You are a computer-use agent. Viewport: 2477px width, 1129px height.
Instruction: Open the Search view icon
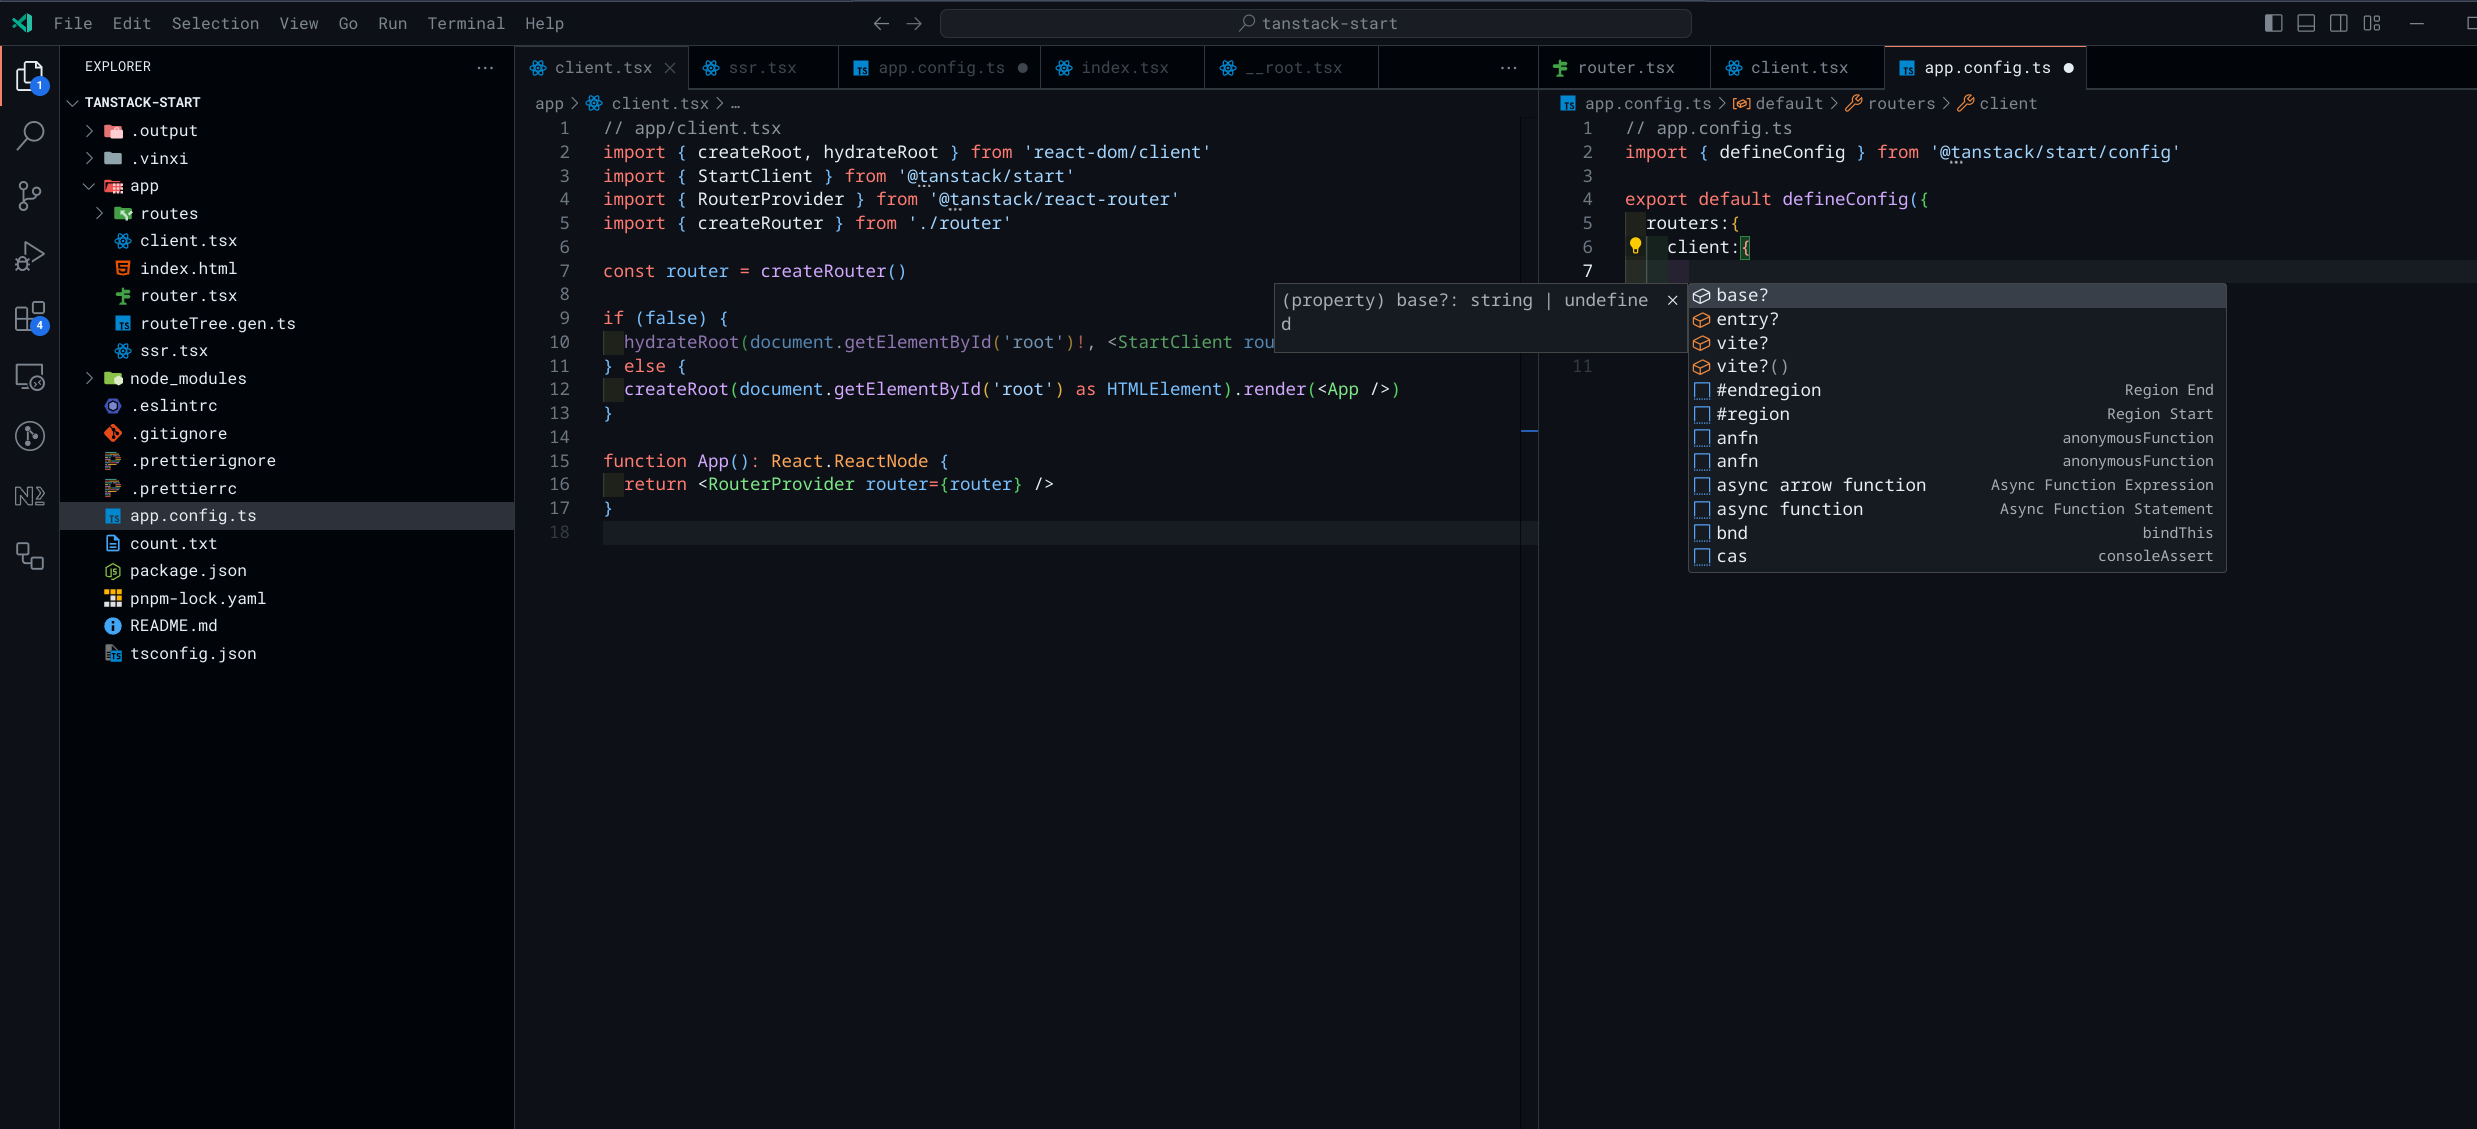(x=30, y=135)
